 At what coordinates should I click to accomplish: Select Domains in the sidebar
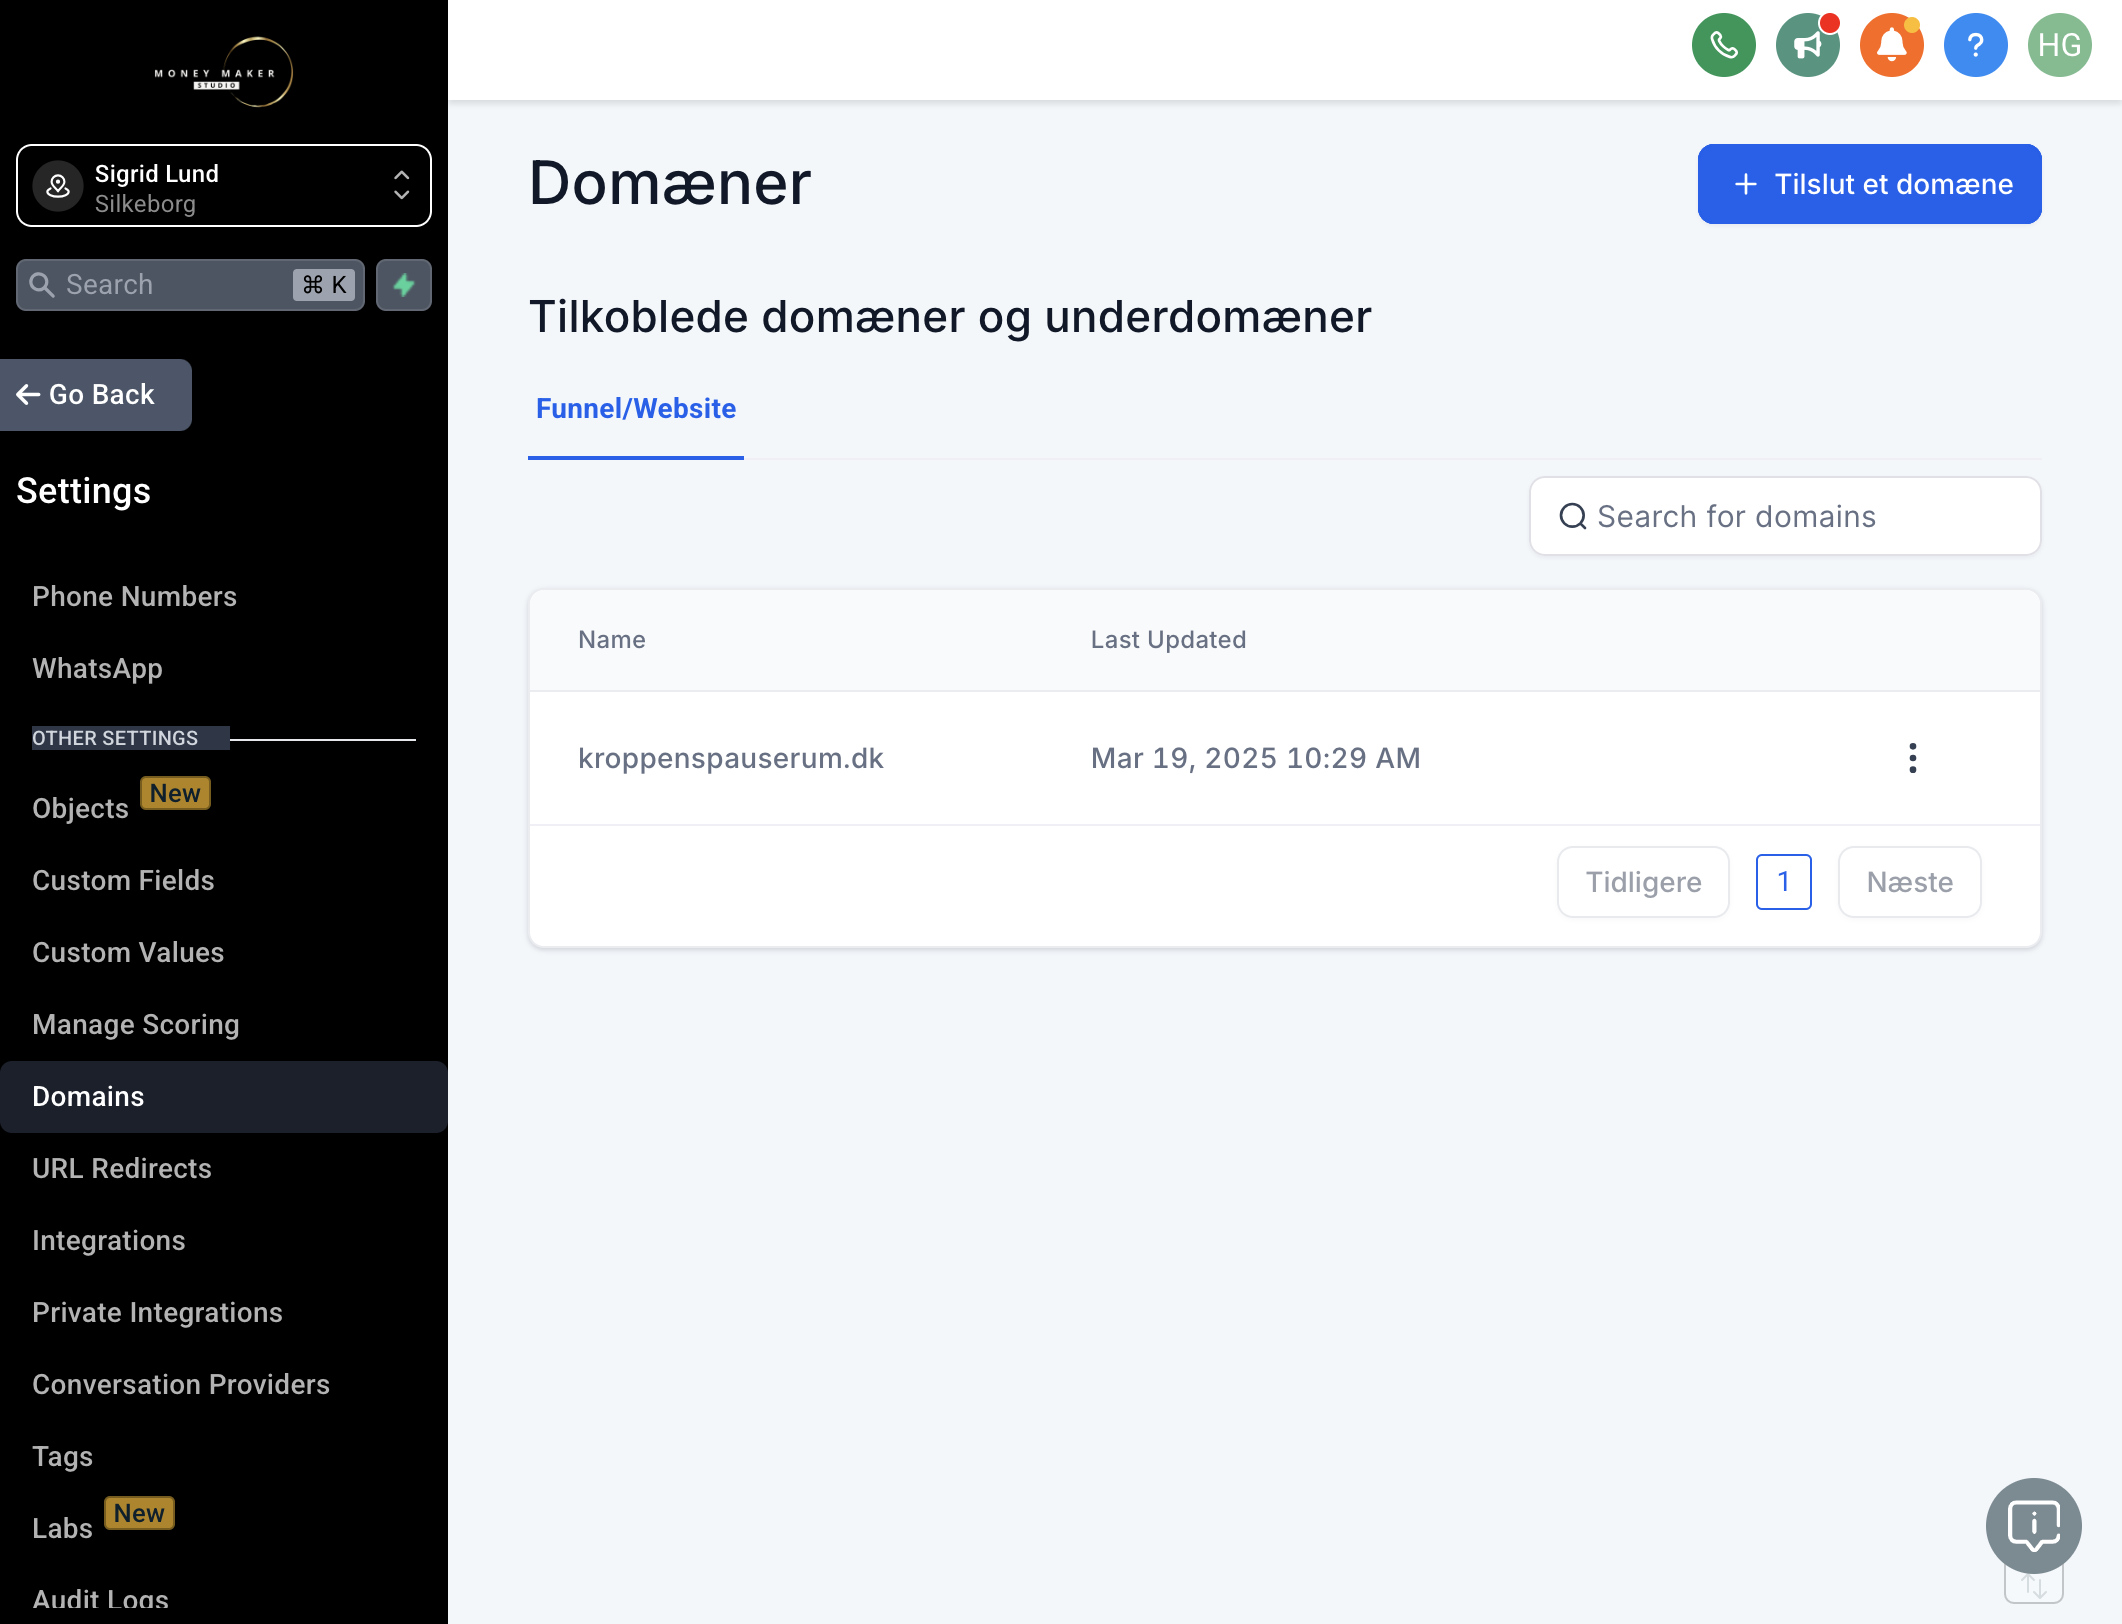coord(224,1097)
